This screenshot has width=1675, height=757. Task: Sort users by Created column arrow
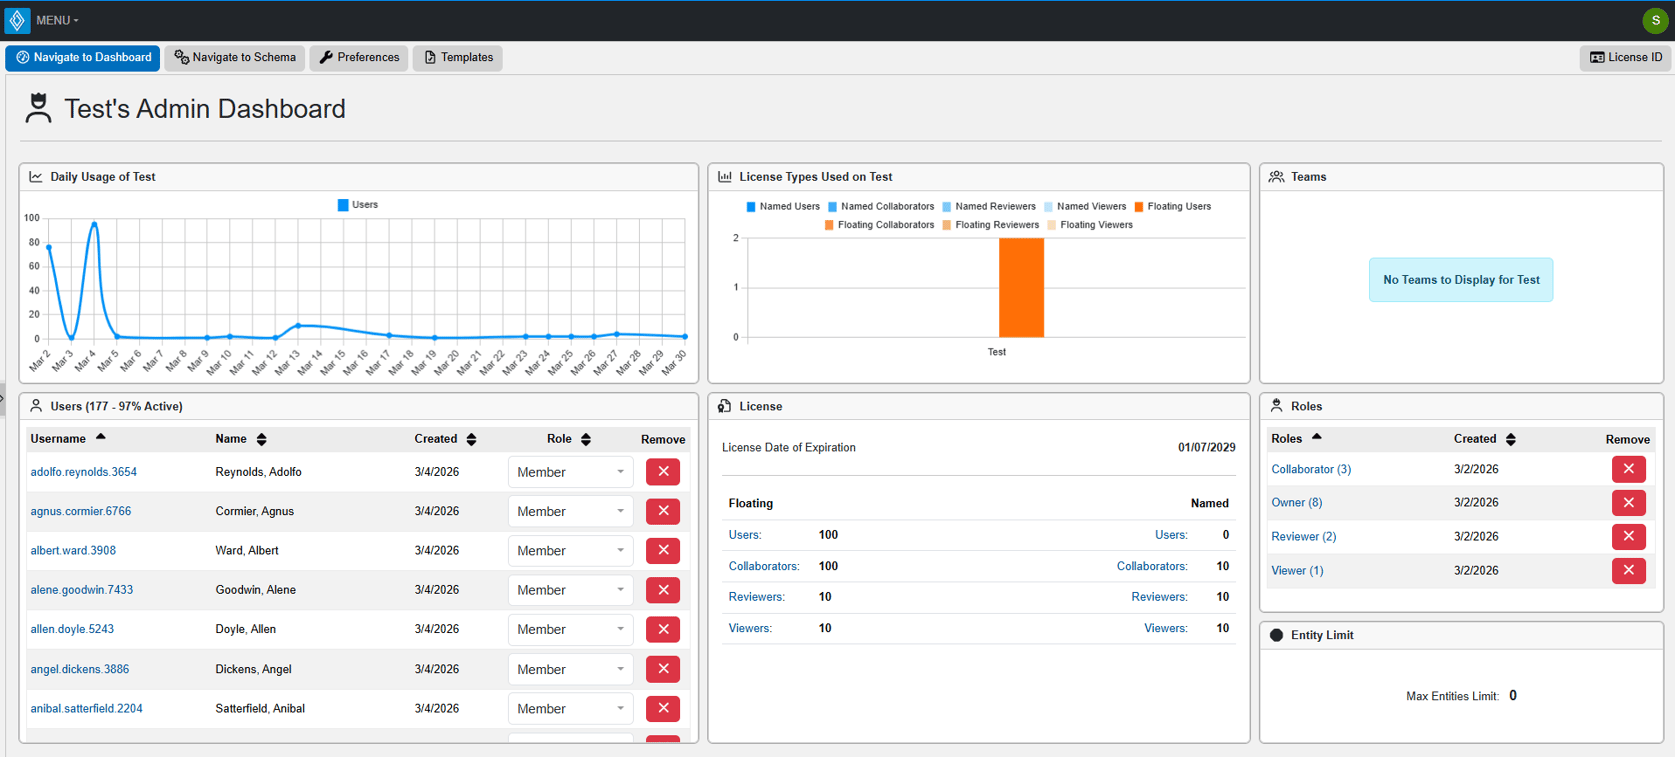(472, 439)
